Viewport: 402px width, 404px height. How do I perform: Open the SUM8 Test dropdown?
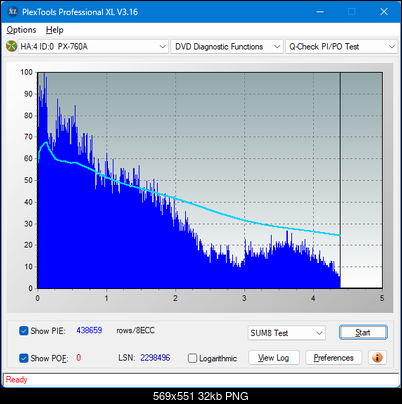point(287,333)
